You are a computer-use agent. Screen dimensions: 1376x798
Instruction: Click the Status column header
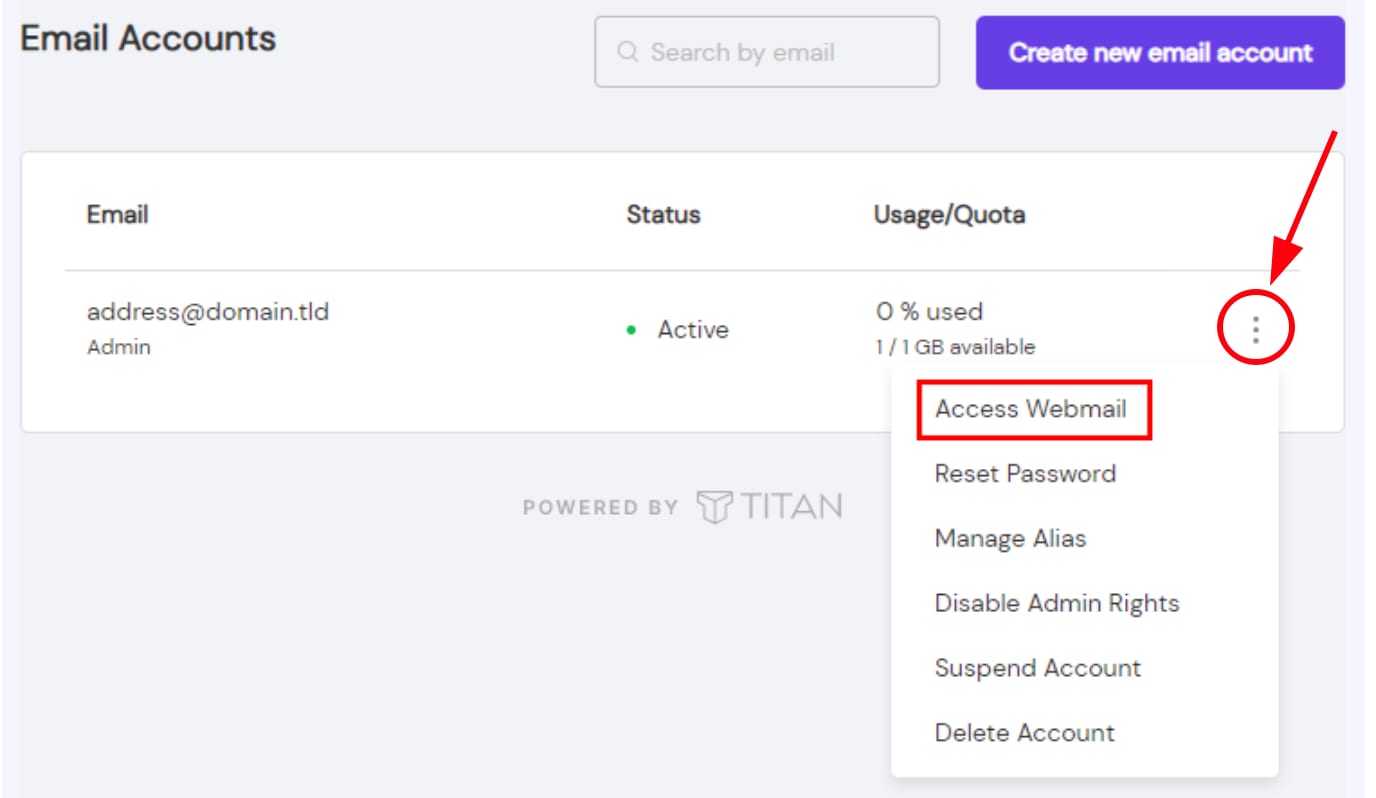[663, 213]
